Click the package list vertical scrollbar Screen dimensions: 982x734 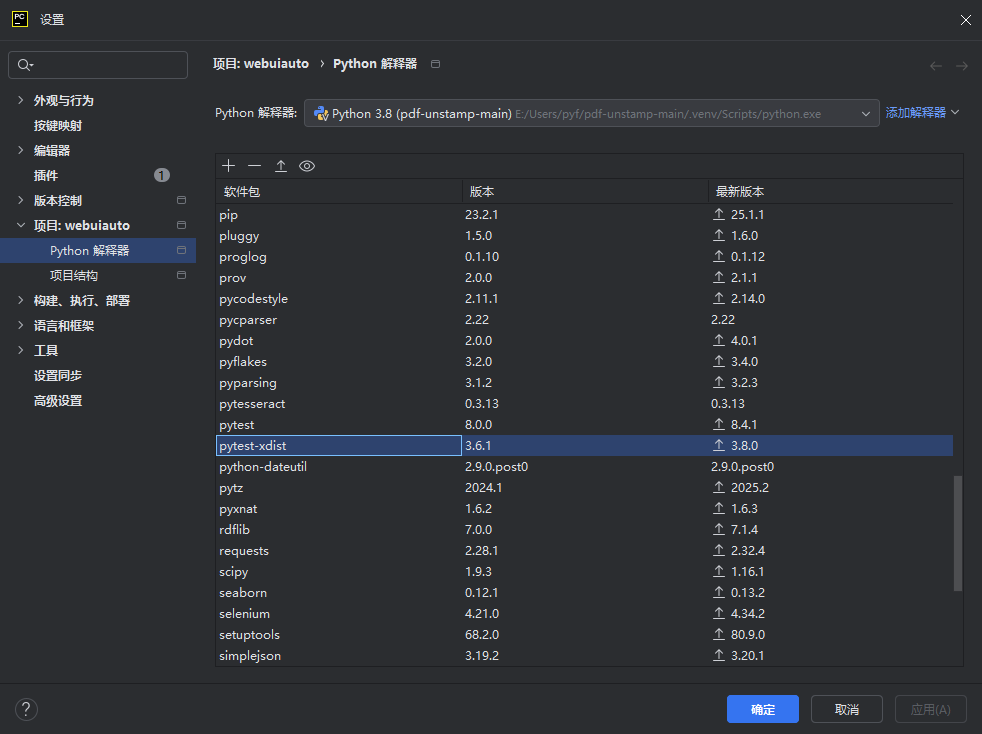tap(958, 533)
